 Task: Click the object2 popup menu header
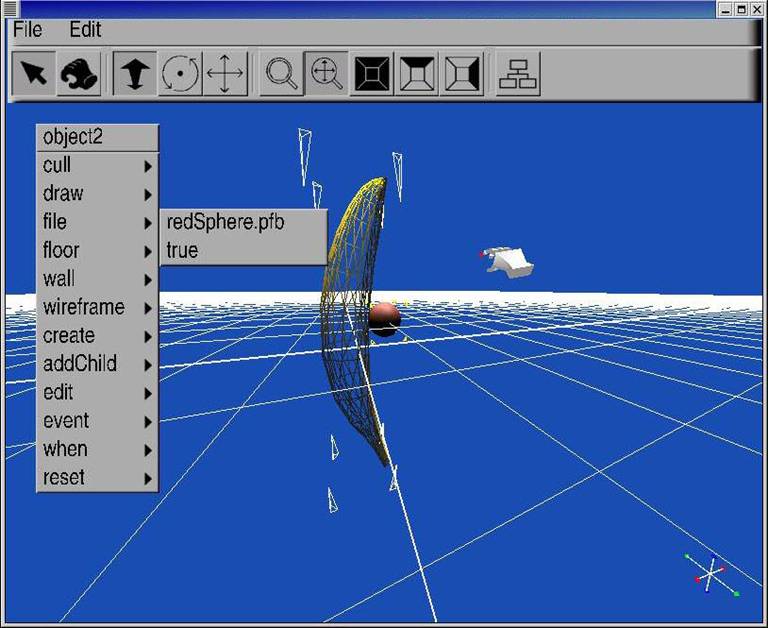(x=97, y=137)
